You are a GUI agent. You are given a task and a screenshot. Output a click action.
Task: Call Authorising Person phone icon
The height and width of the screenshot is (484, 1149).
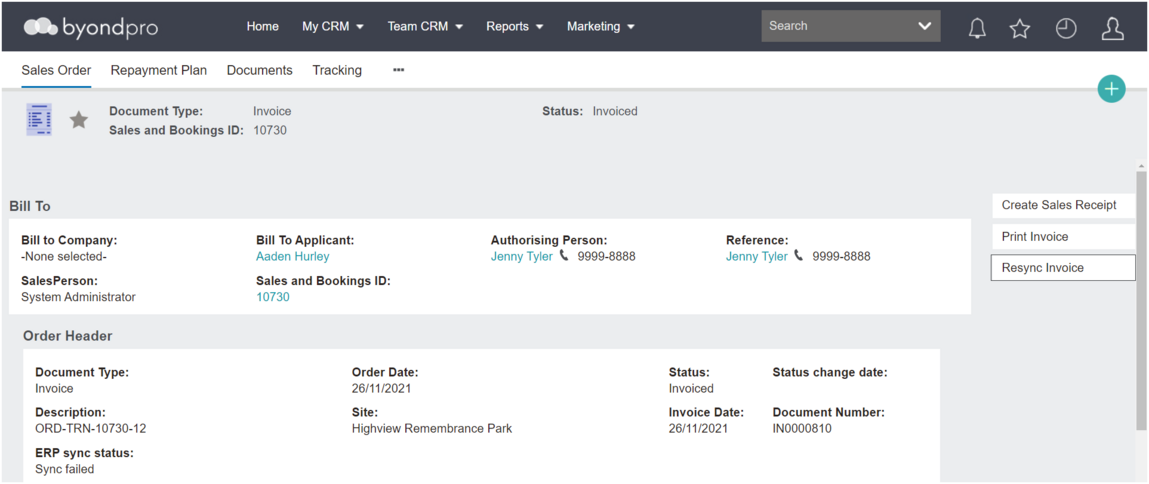(x=564, y=256)
